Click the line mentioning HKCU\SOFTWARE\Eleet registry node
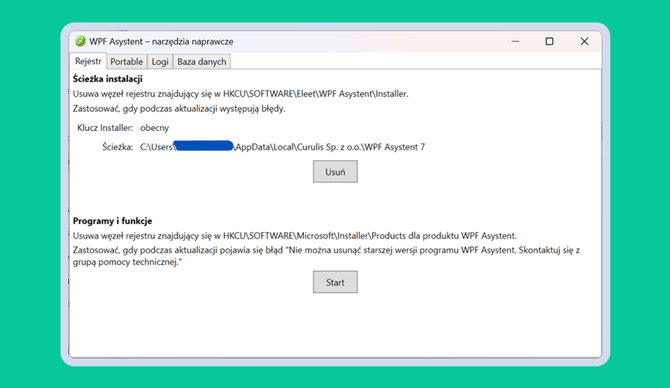 pyautogui.click(x=241, y=94)
